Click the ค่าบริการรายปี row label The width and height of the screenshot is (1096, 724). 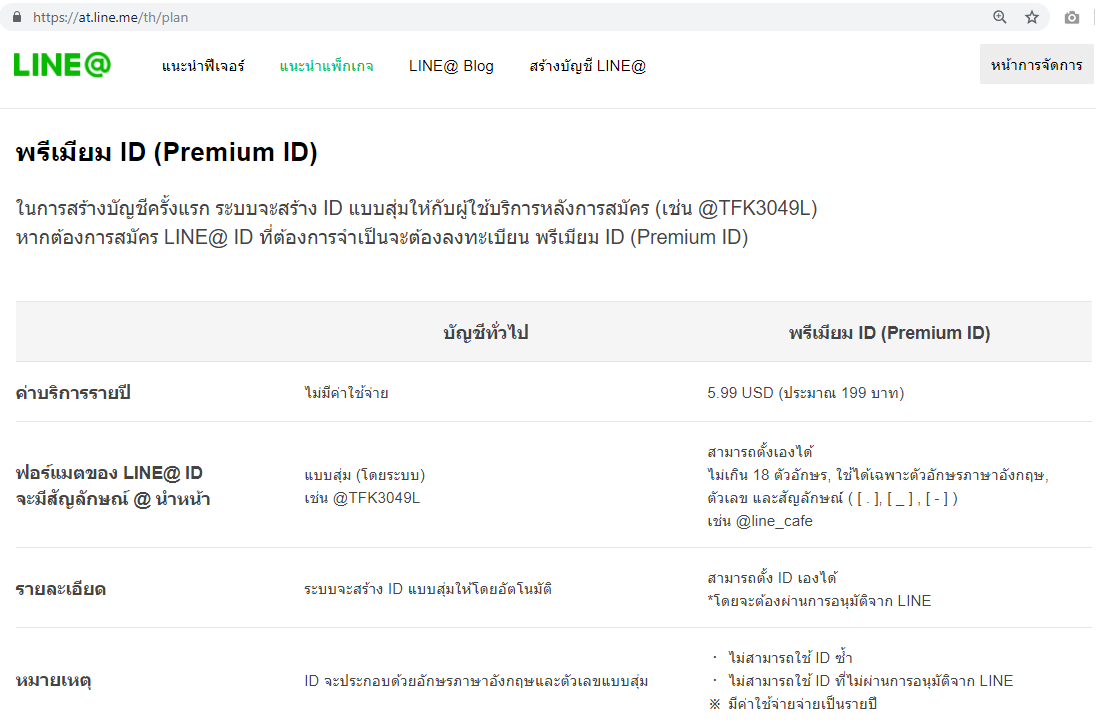point(73,393)
